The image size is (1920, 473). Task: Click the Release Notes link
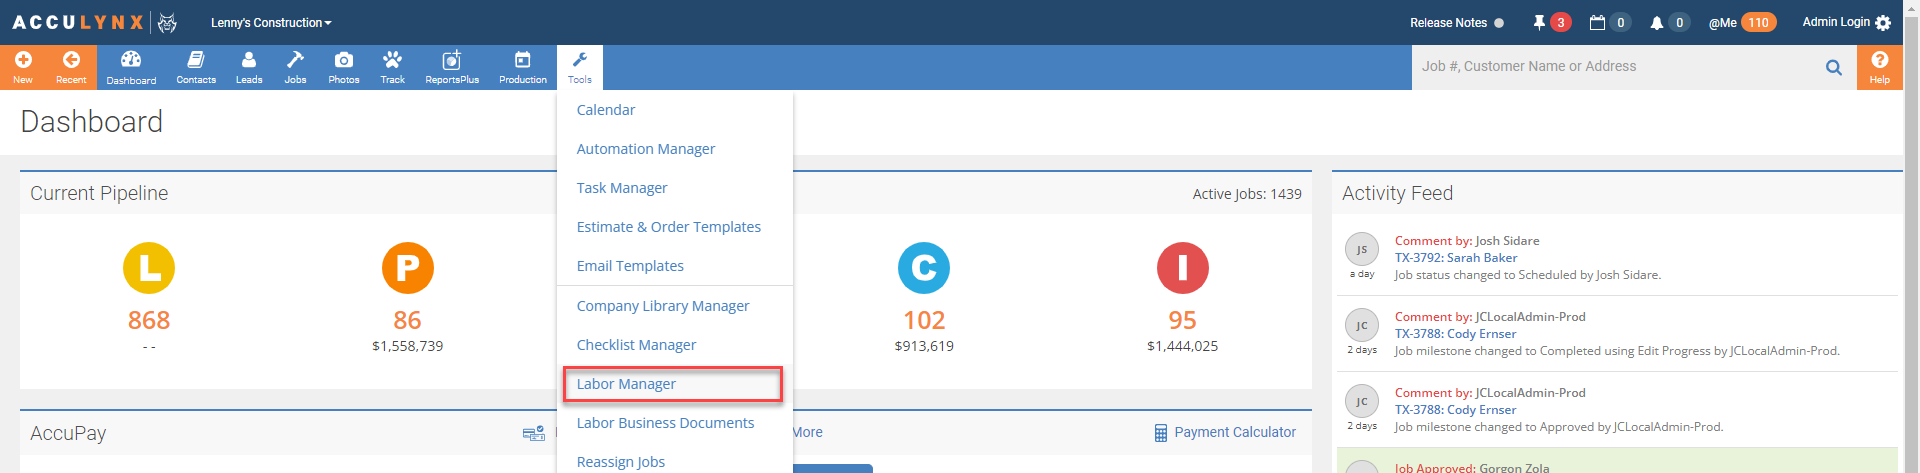pos(1448,22)
